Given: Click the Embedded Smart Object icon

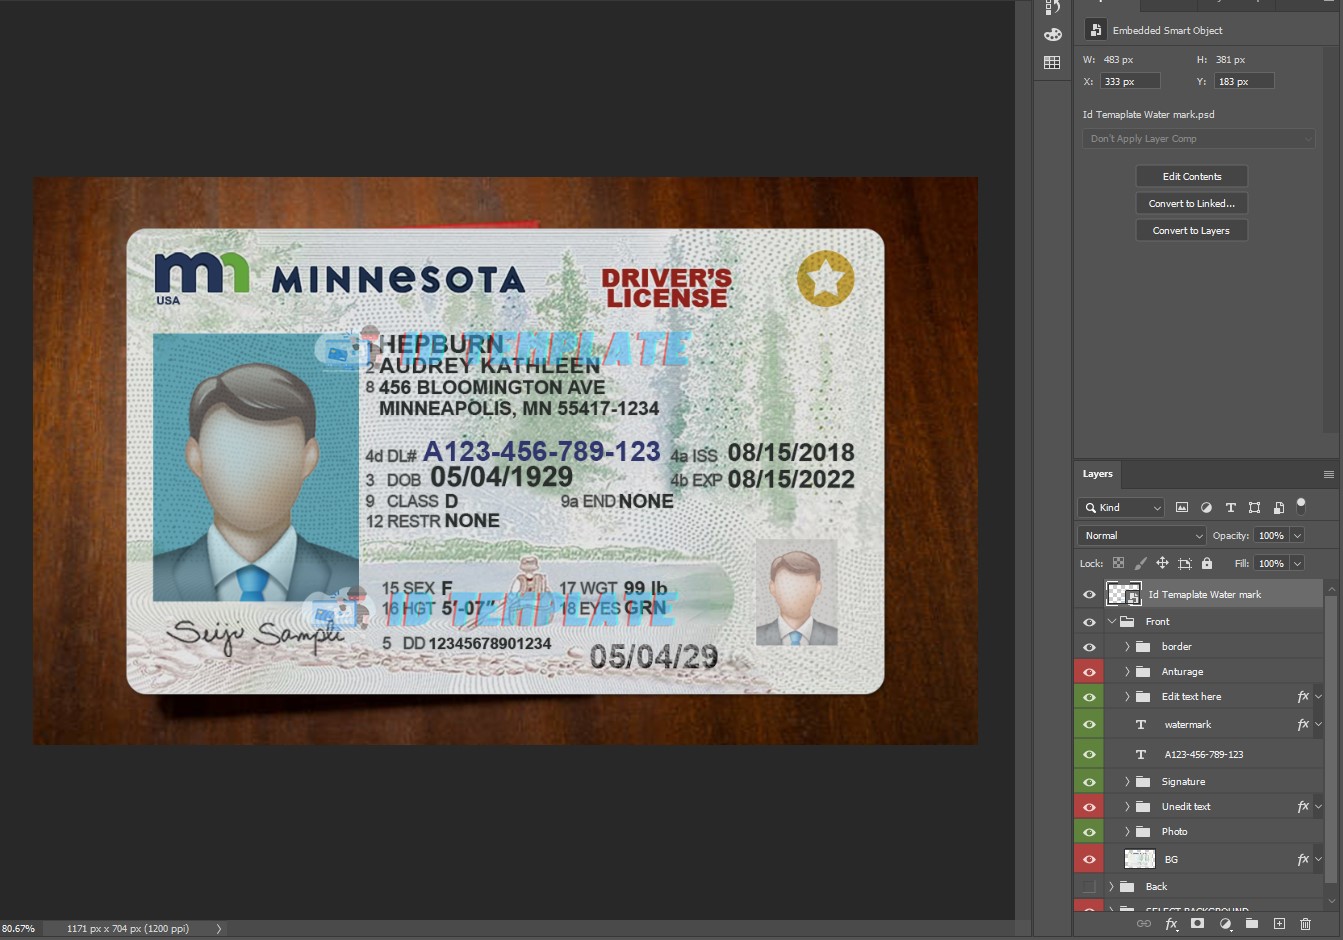Looking at the screenshot, I should (x=1095, y=30).
